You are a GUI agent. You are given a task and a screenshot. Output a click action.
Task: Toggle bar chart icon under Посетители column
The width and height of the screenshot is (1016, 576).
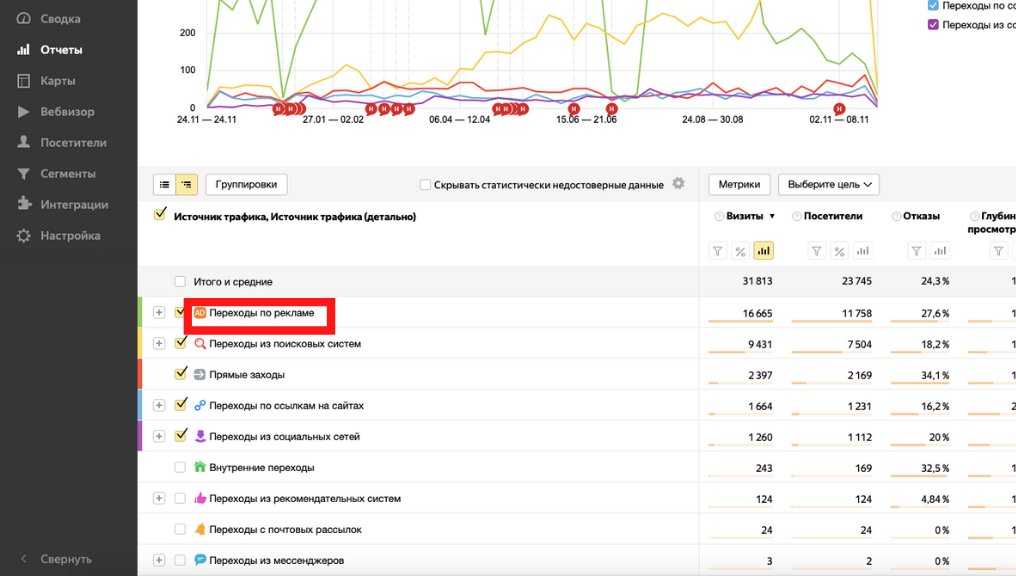[862, 251]
